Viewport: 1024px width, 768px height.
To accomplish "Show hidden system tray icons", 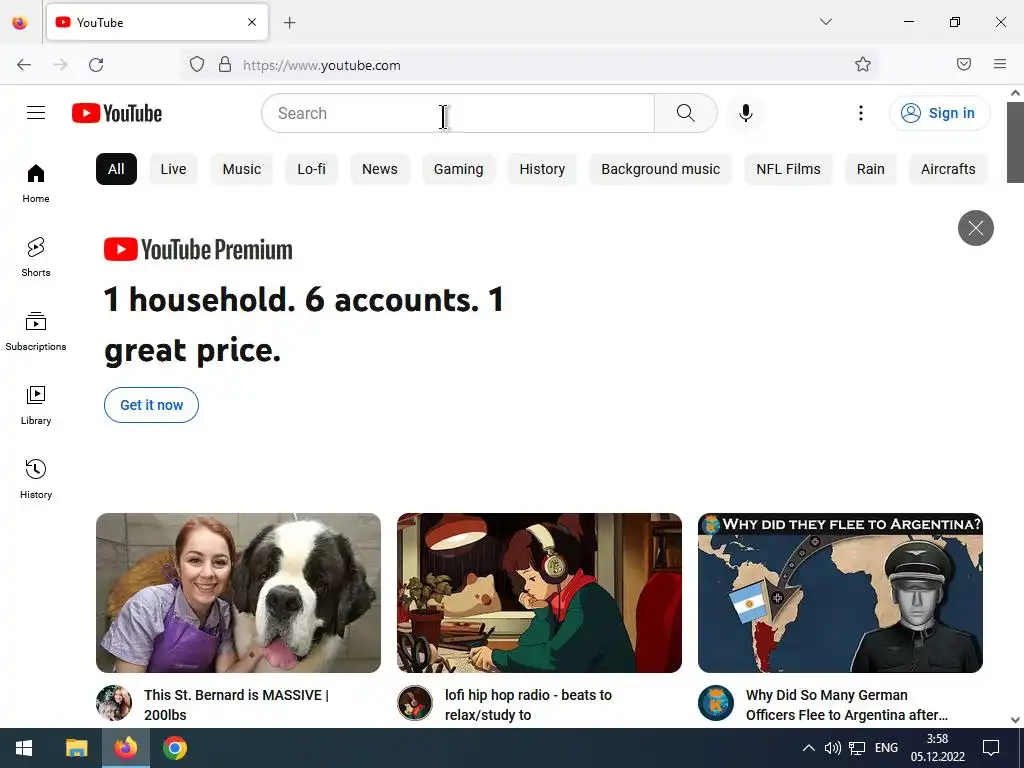I will point(808,748).
